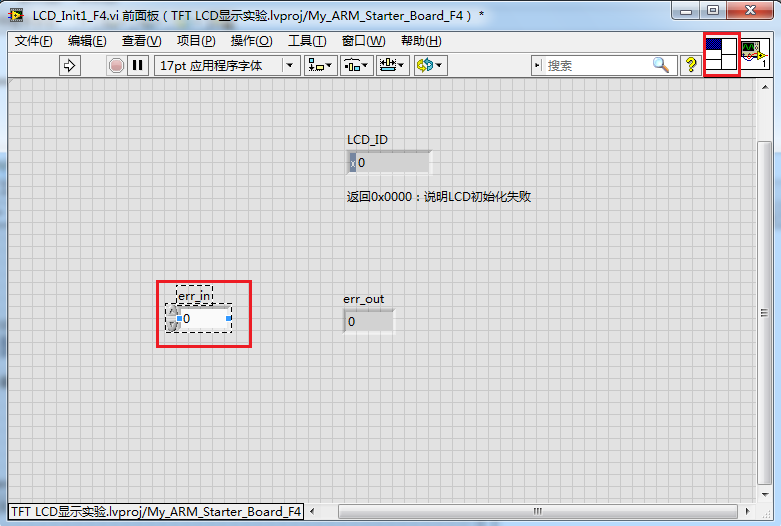Click horizontal scrollbar left arrow
Image resolution: width=781 pixels, height=526 pixels.
click(x=312, y=511)
